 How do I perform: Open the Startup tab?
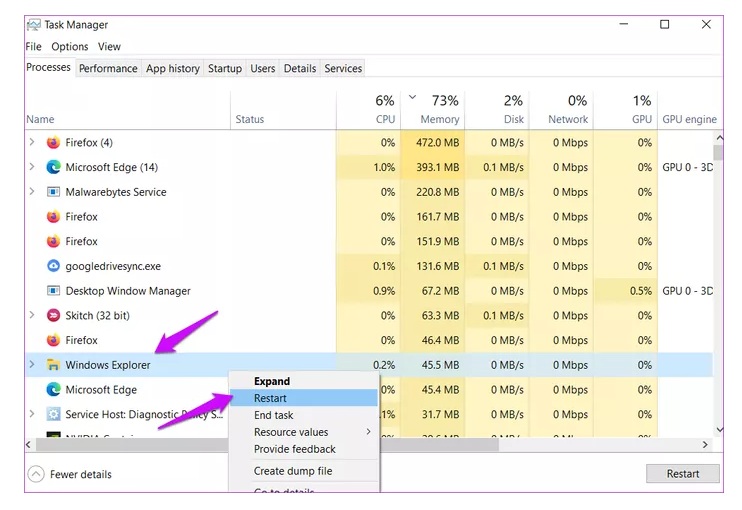coord(225,68)
